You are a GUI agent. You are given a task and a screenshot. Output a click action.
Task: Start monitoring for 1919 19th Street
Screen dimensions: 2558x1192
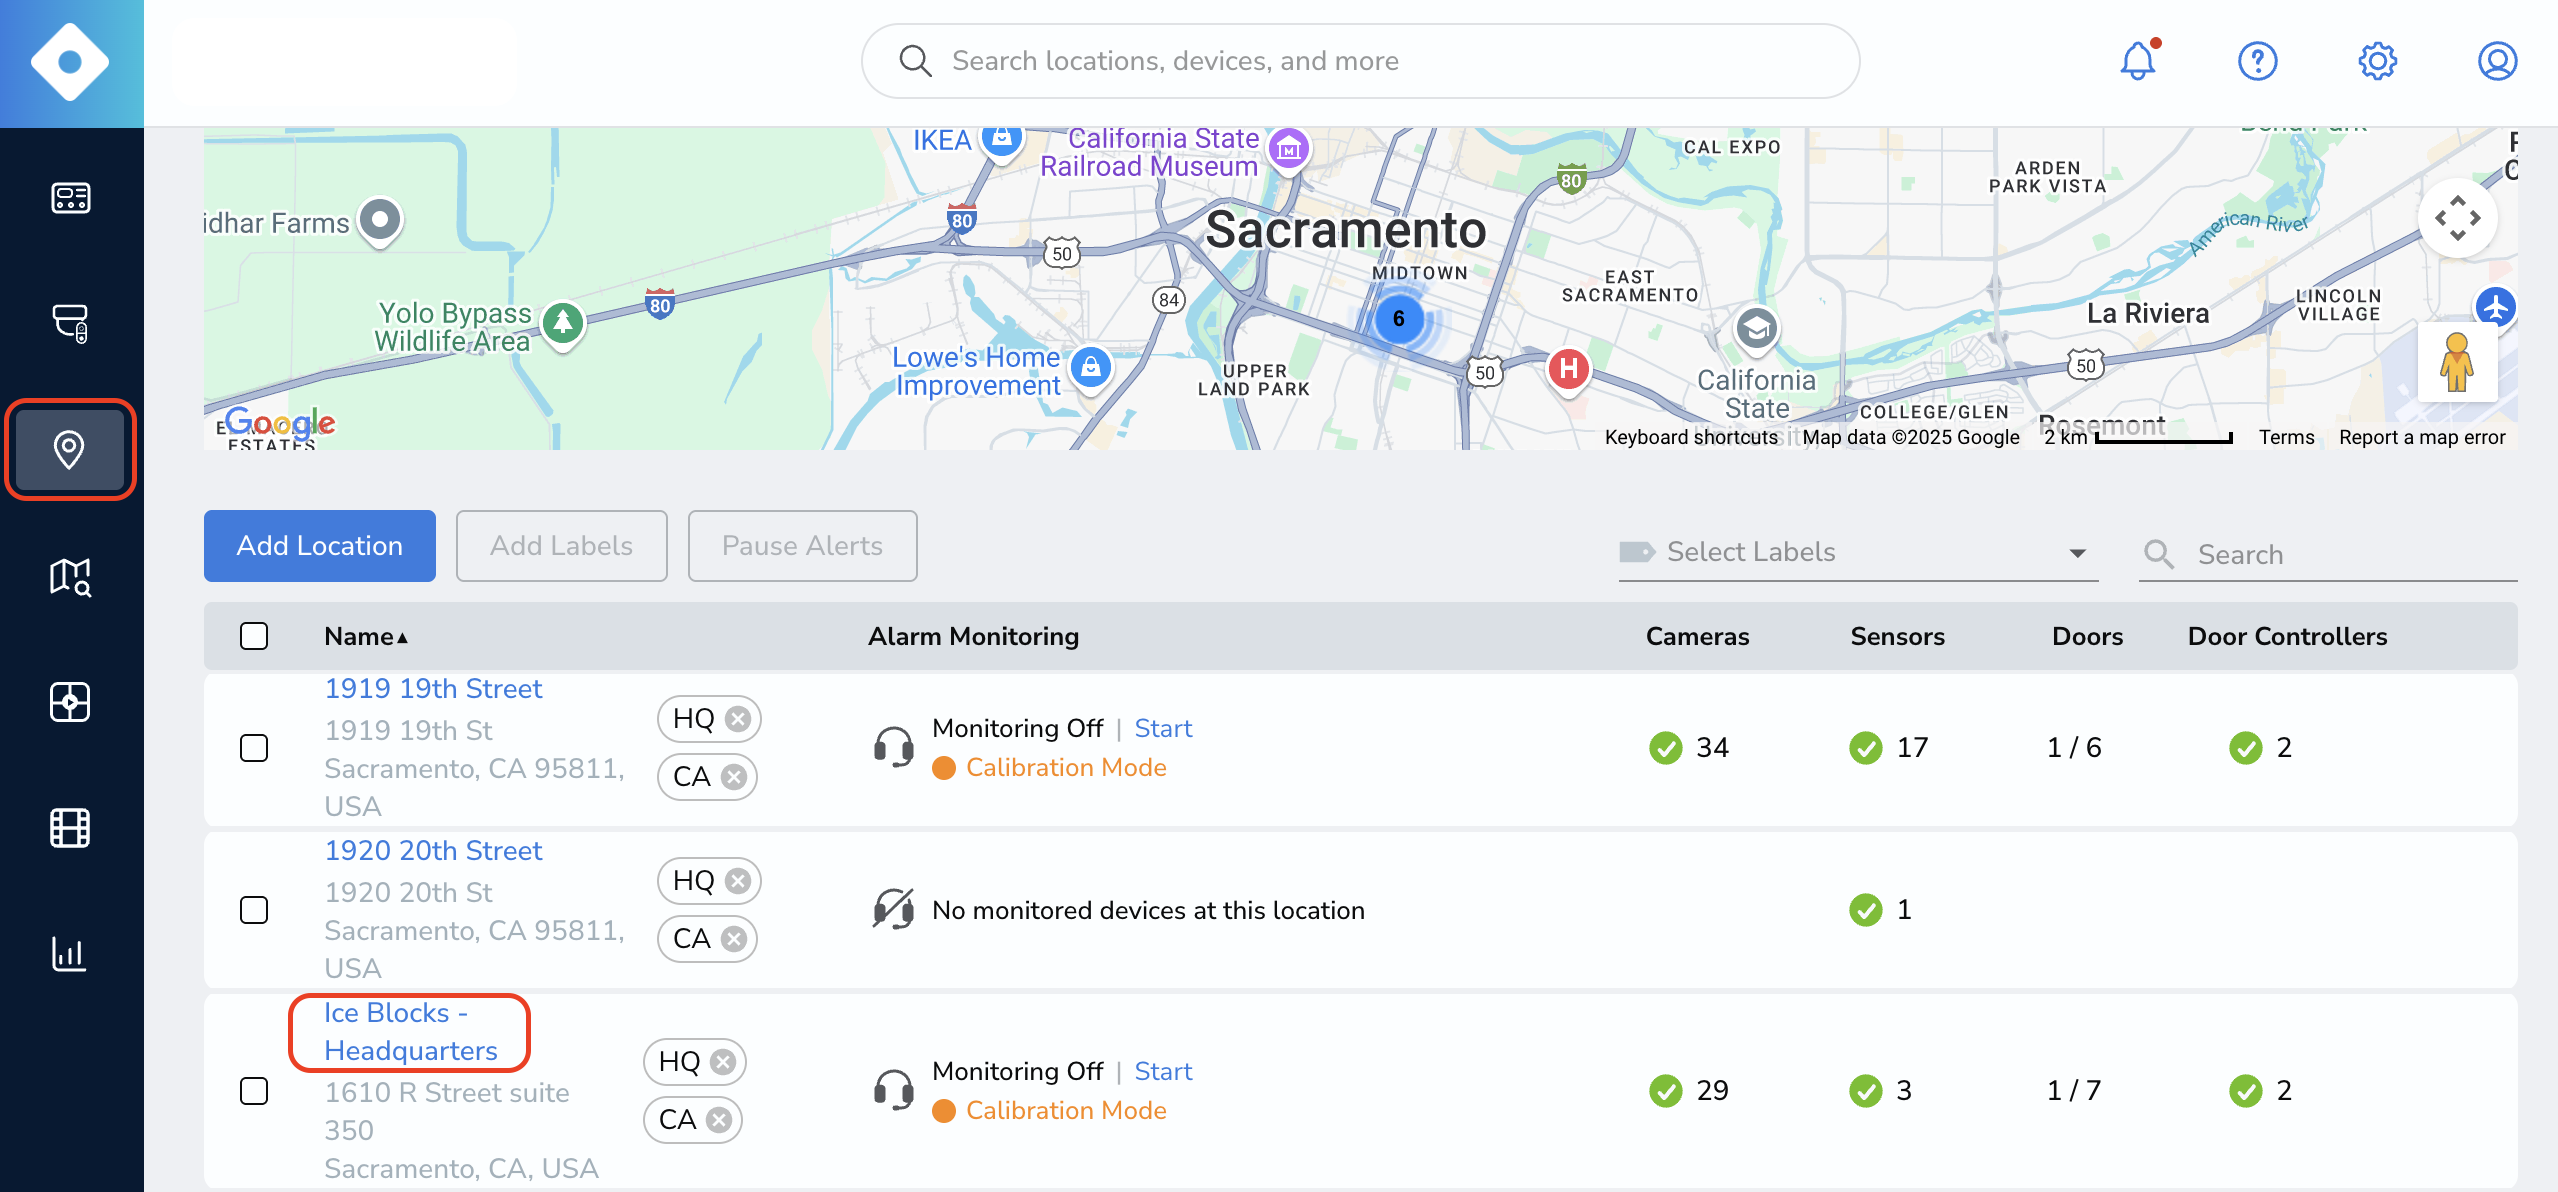coord(1163,729)
